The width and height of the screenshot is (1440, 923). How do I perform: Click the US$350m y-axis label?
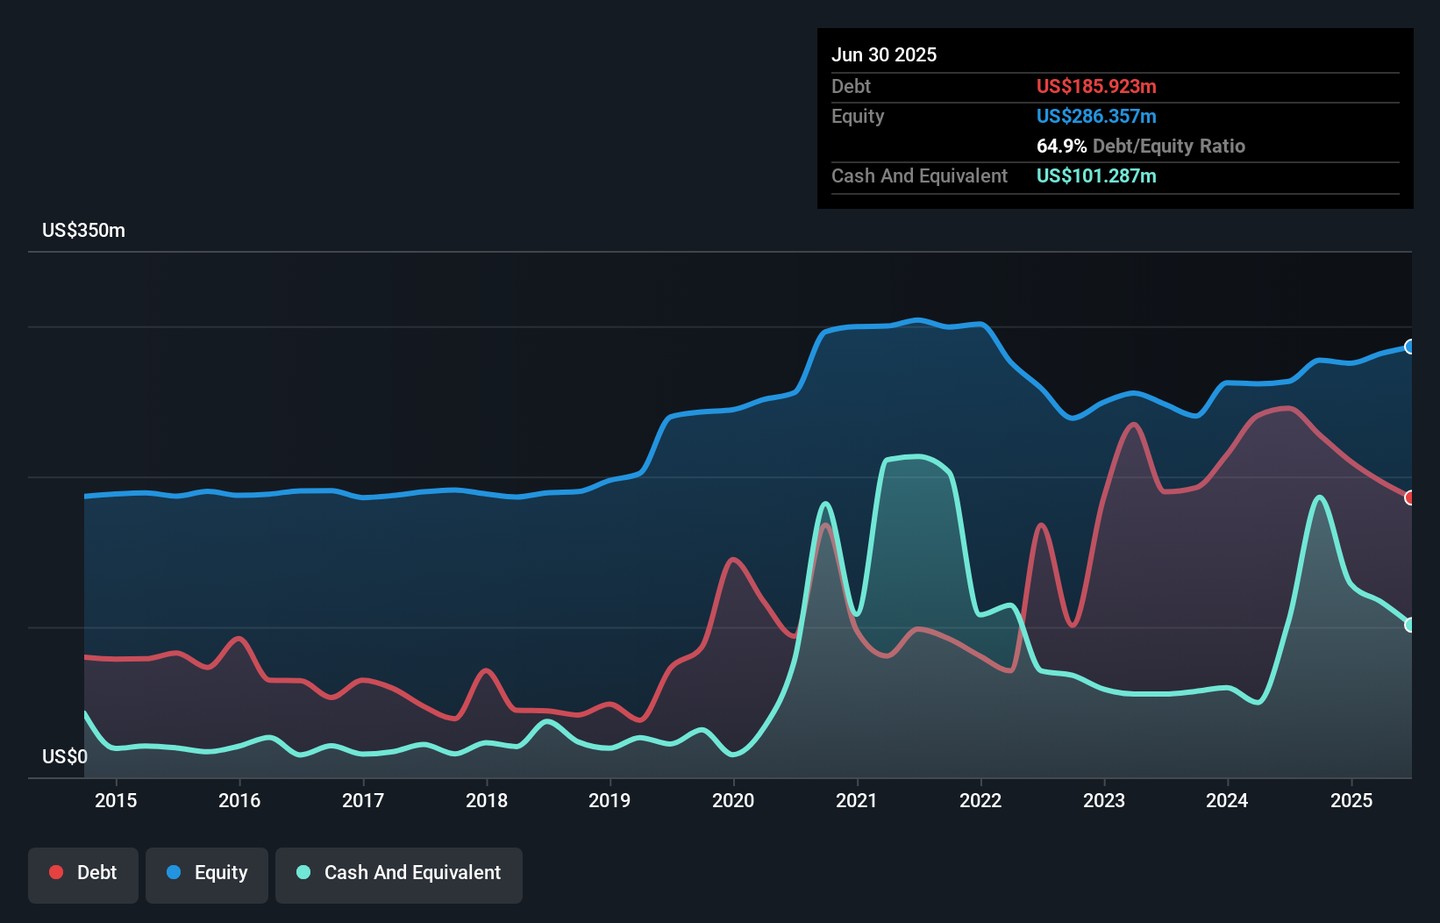coord(84,231)
